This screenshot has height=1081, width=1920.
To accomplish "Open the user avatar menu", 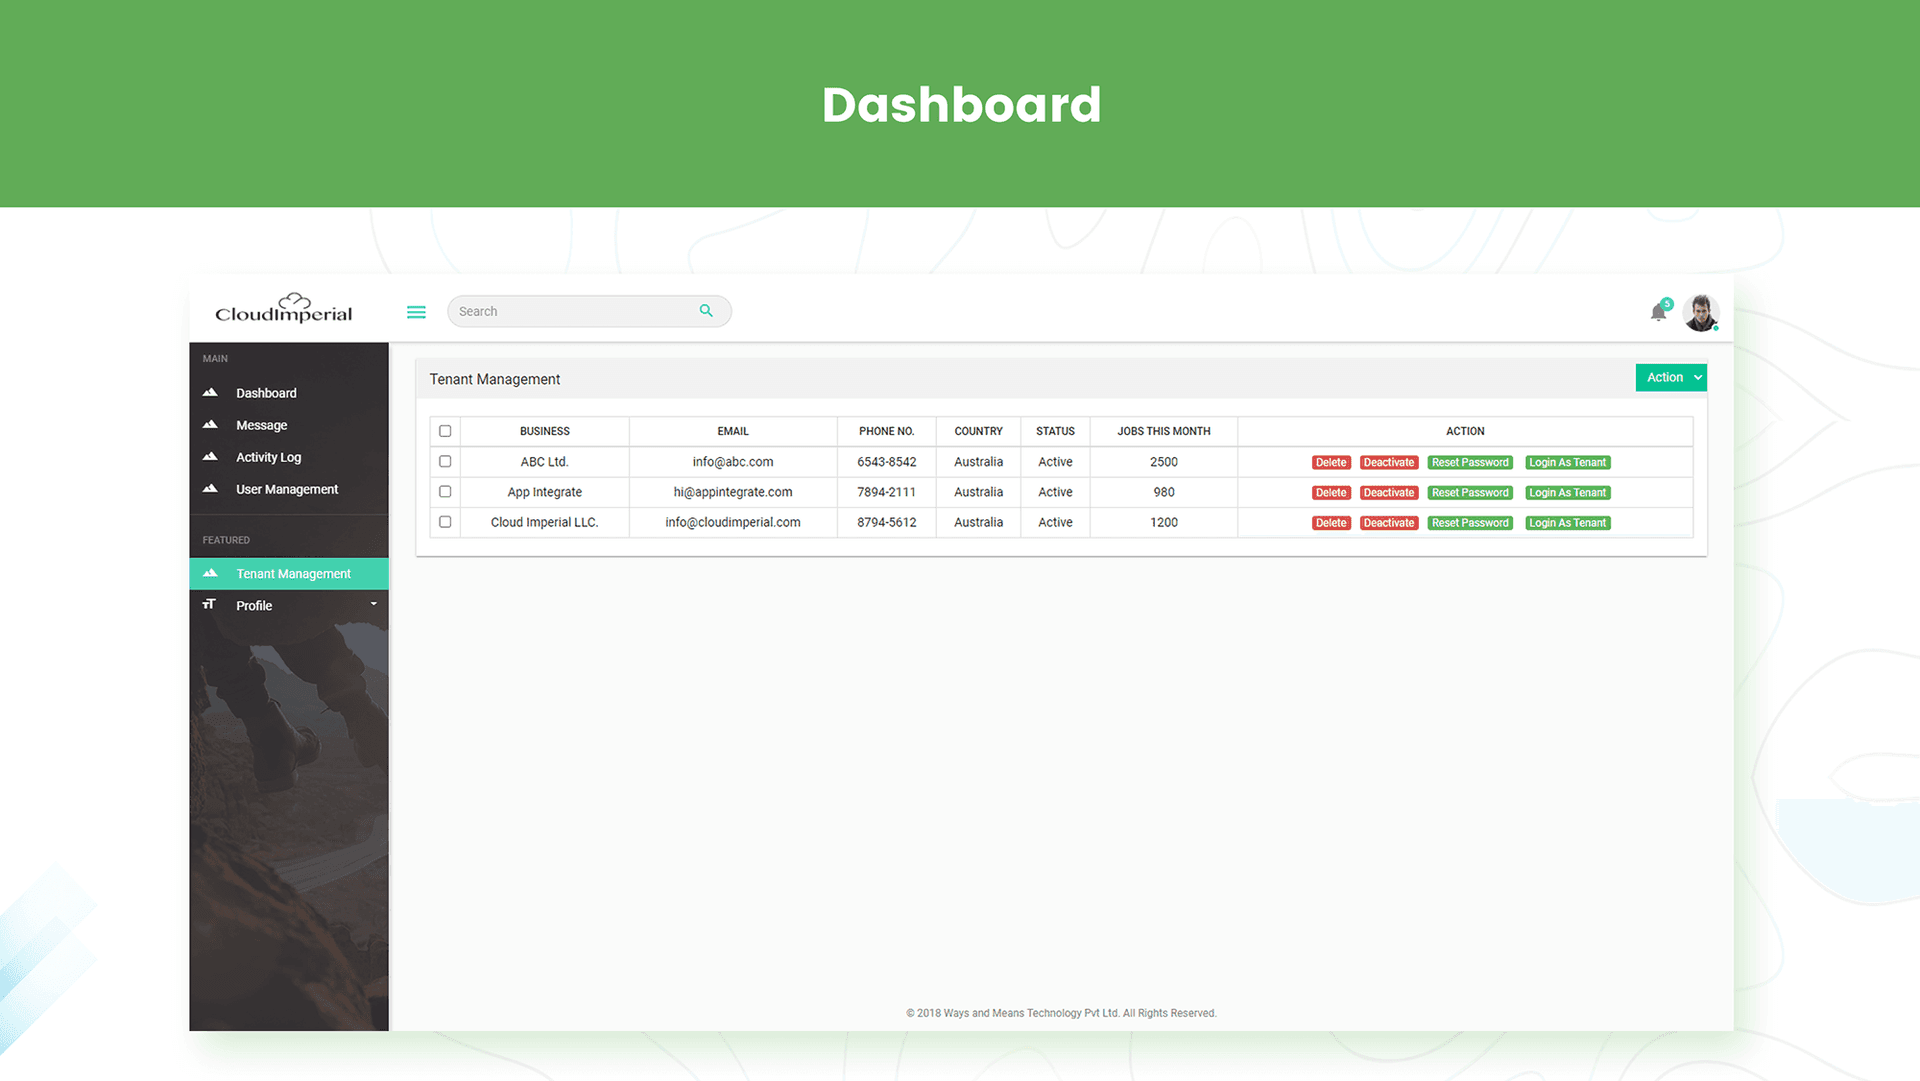I will coord(1700,312).
